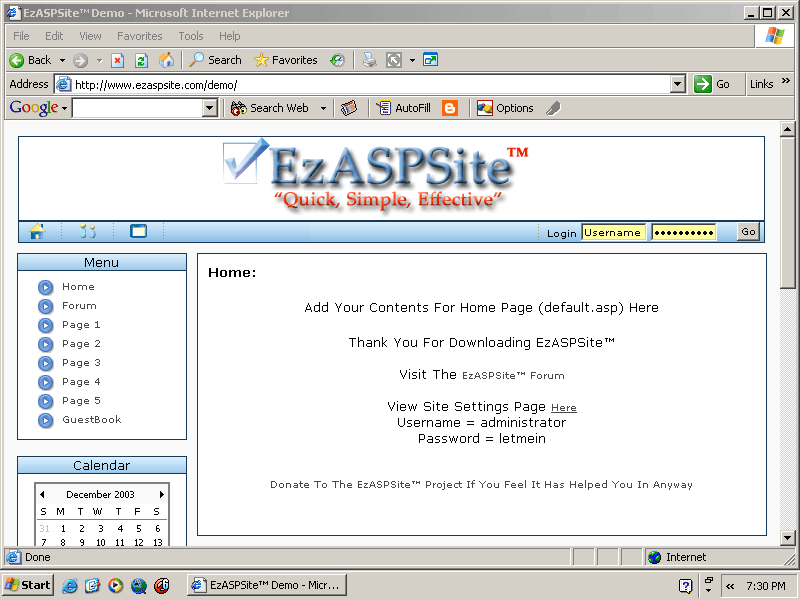Open the Favorites menu
The height and width of the screenshot is (600, 800).
(139, 36)
